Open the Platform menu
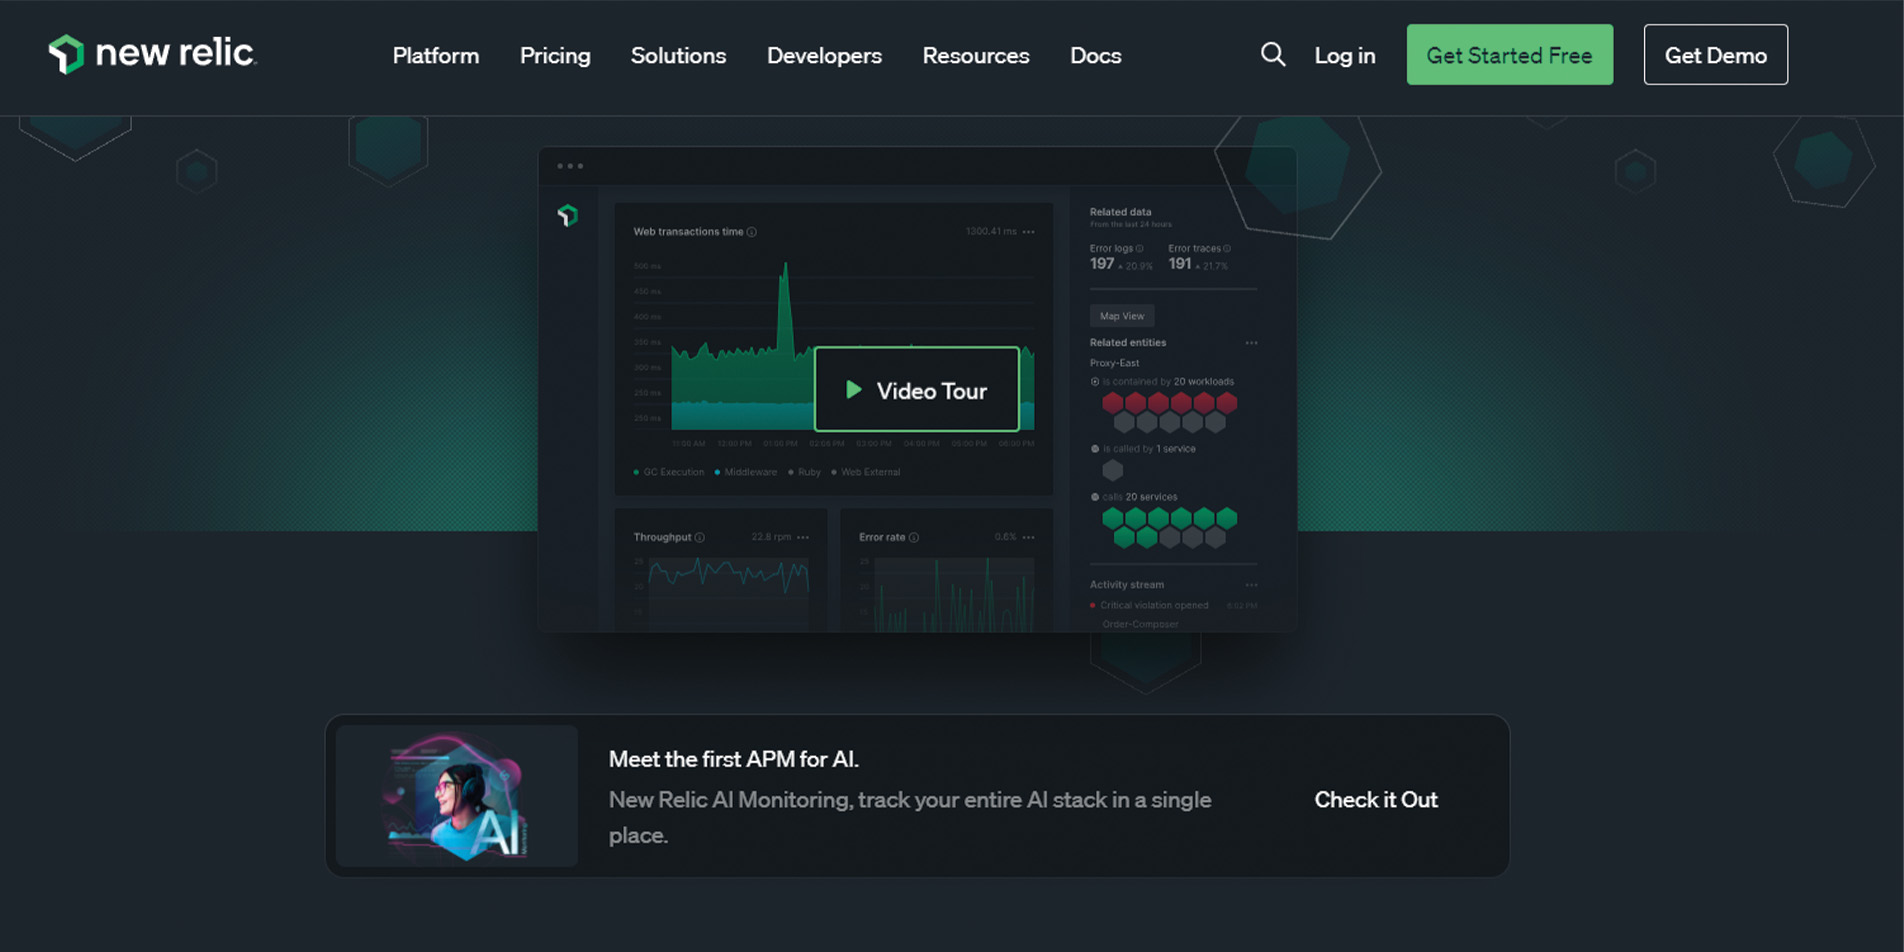This screenshot has height=952, width=1904. click(x=435, y=56)
